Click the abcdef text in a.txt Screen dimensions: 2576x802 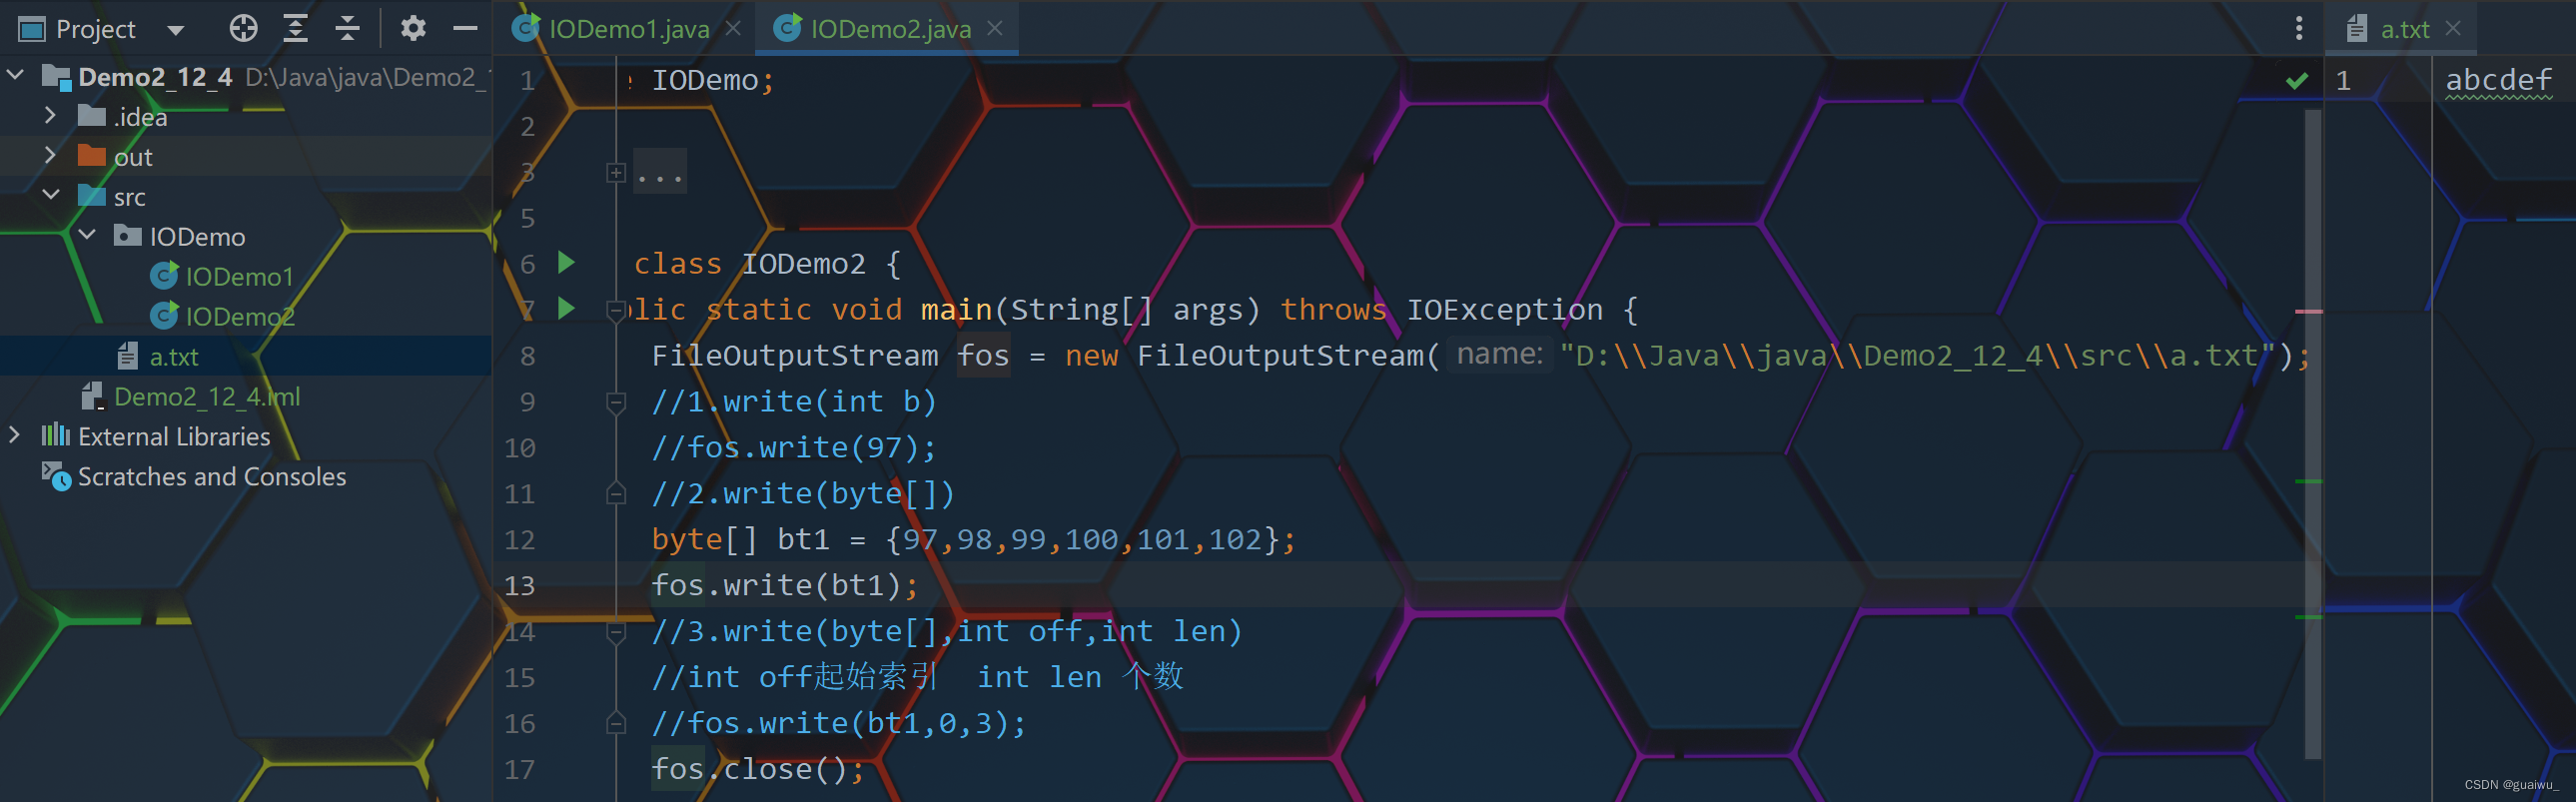point(2498,80)
